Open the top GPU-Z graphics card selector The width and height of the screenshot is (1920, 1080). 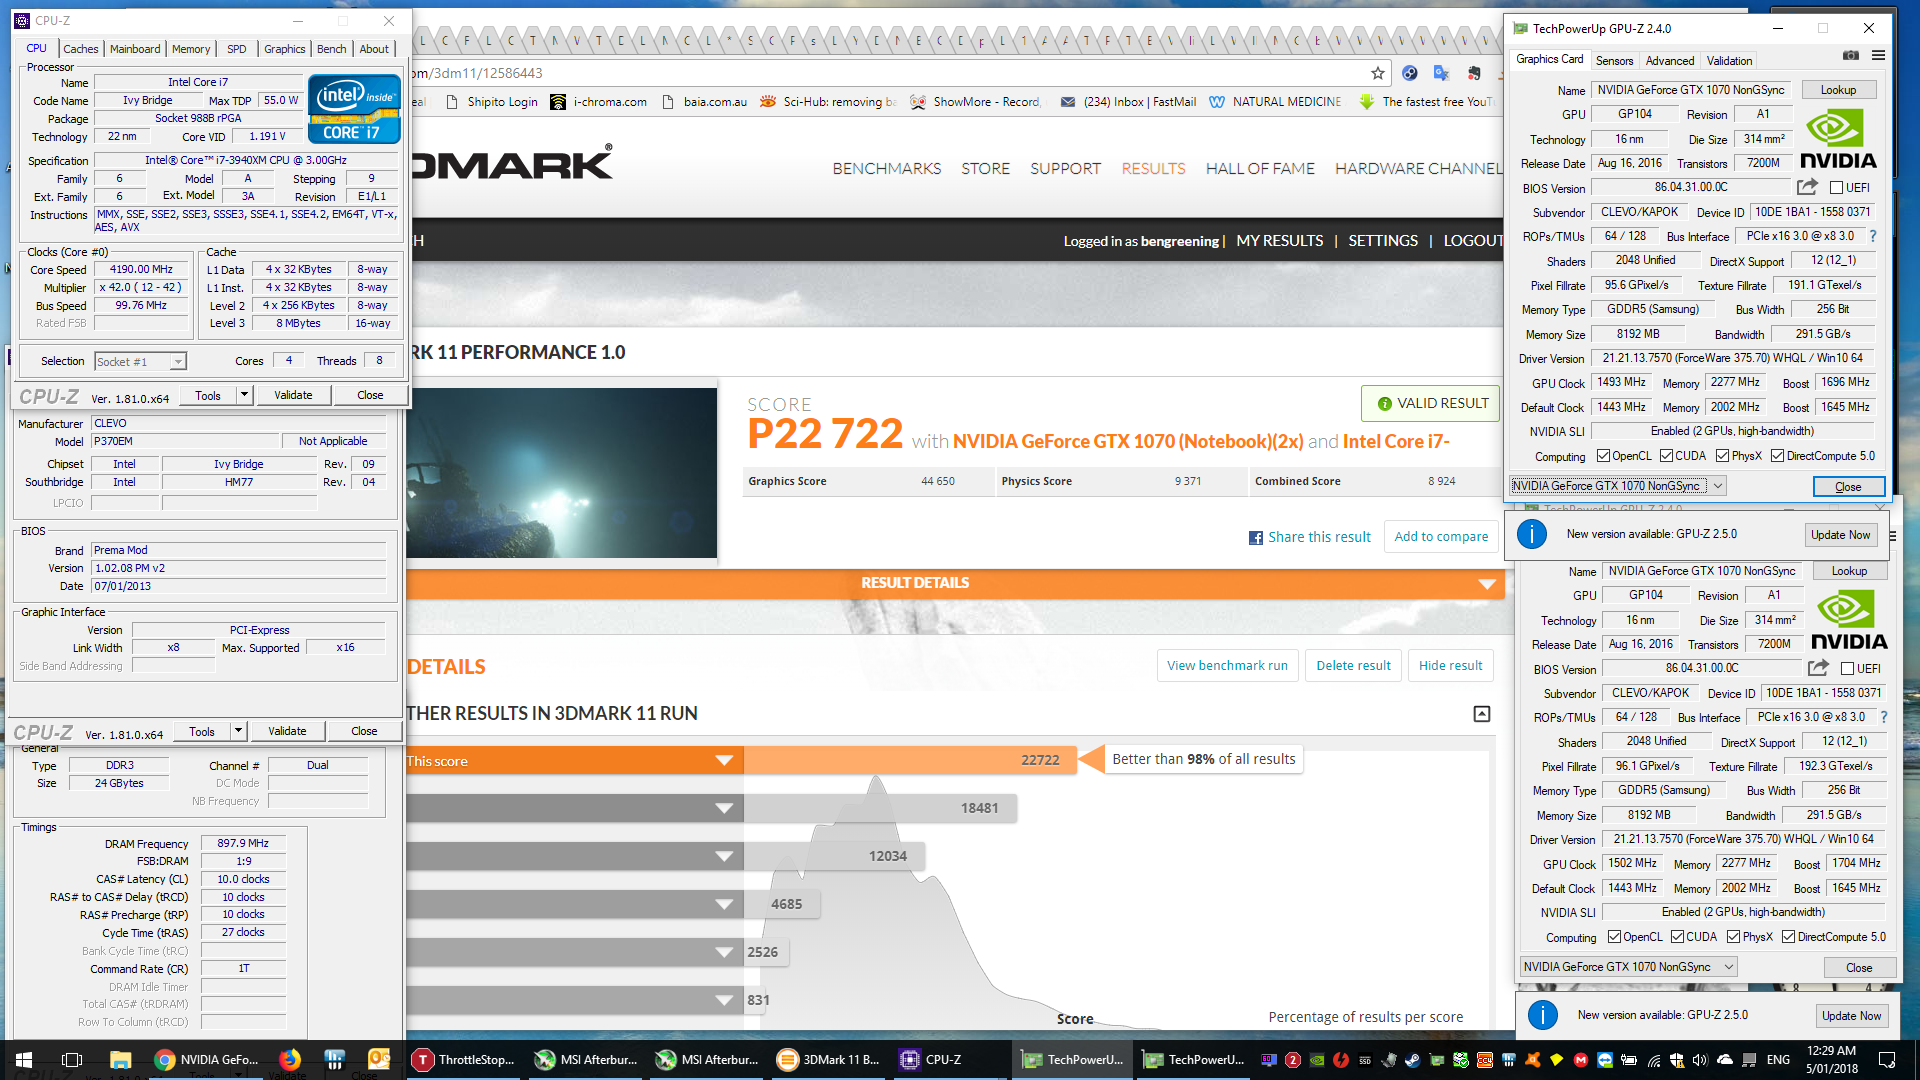(x=1617, y=486)
